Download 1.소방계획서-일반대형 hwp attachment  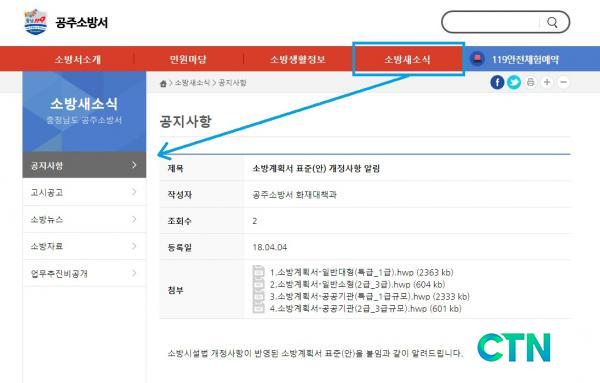pyautogui.click(x=361, y=272)
